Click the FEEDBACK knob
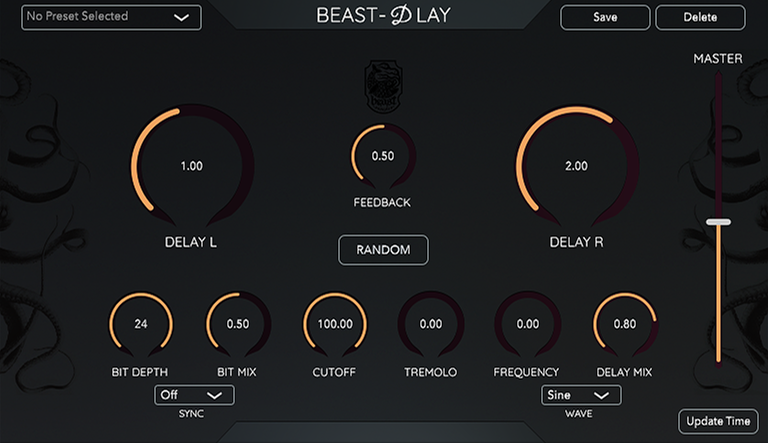Viewport: 768px width, 443px height. point(383,156)
